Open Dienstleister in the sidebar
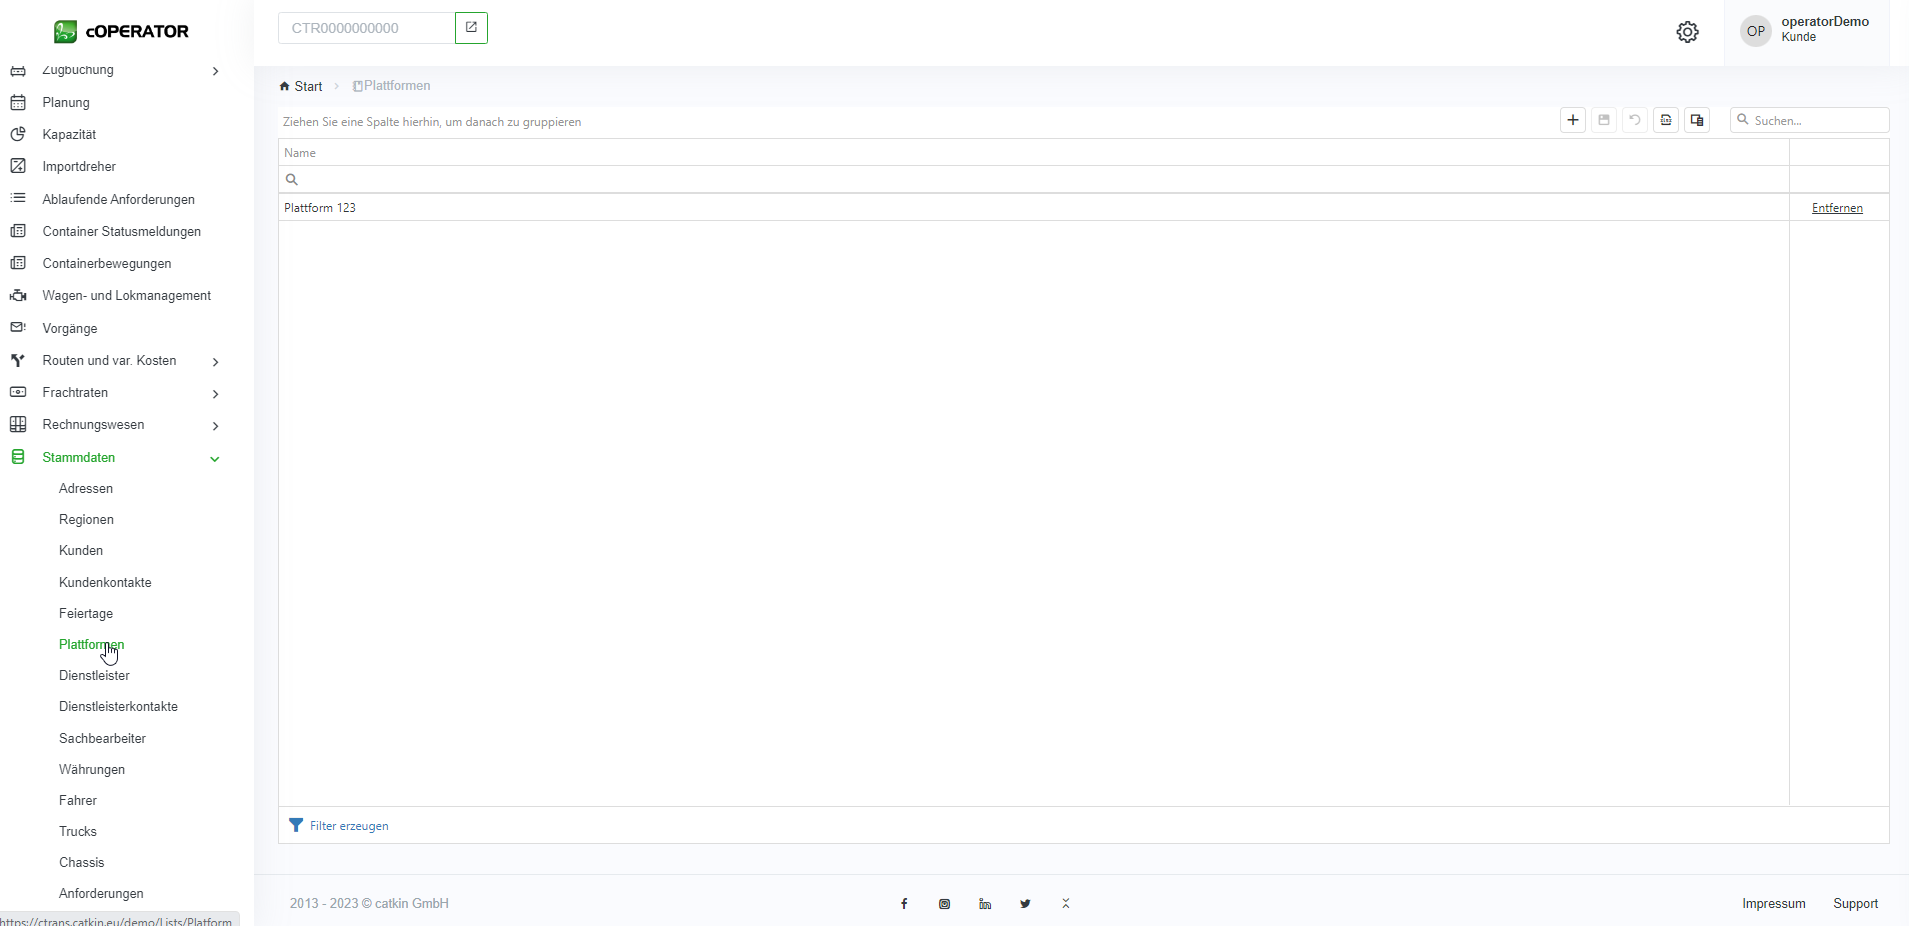 click(94, 676)
